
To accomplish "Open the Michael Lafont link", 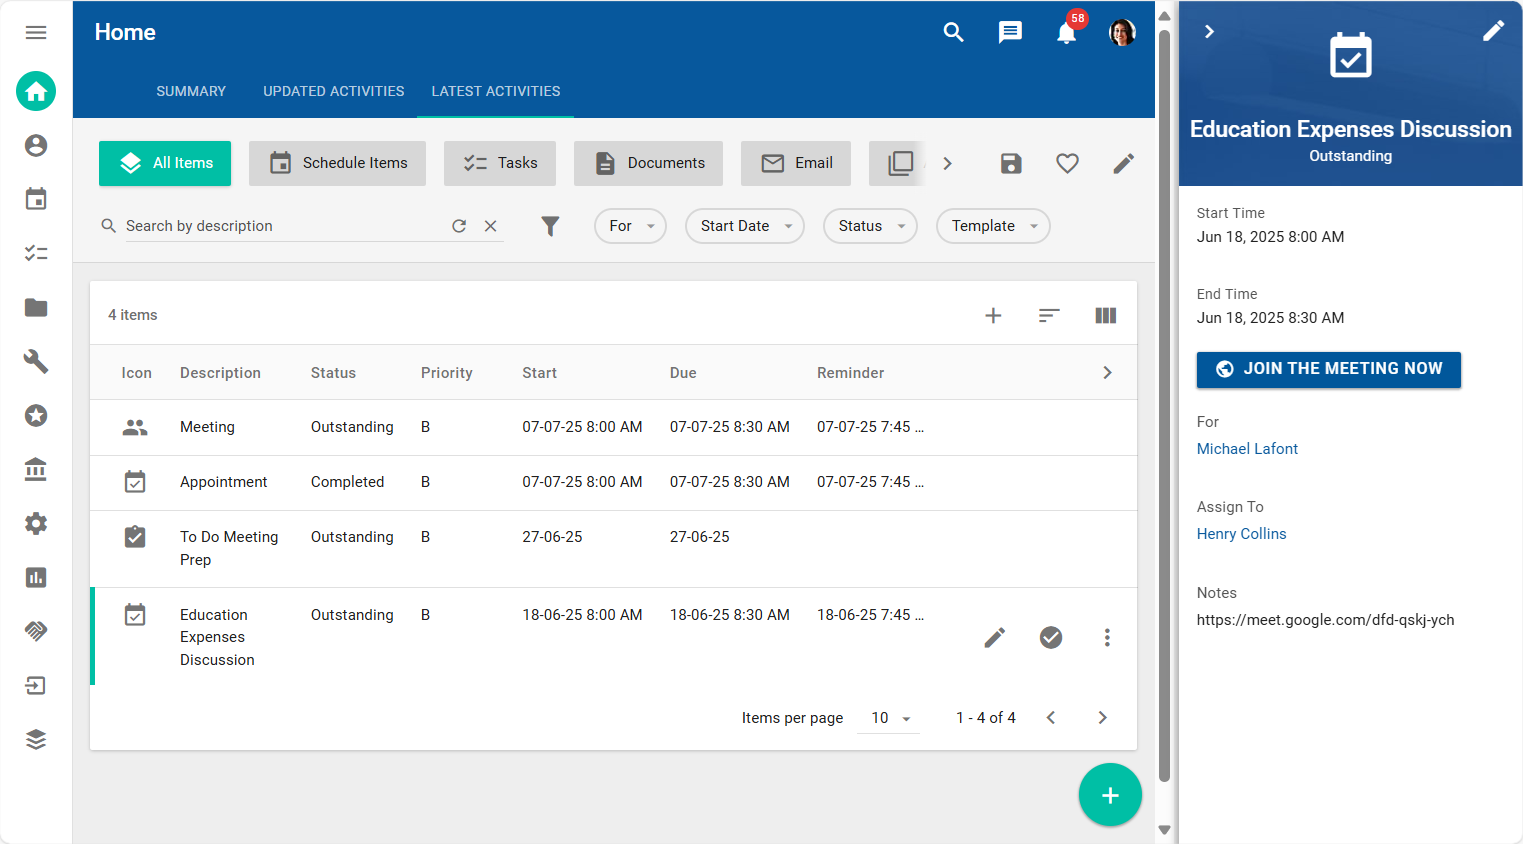I will click(1247, 449).
